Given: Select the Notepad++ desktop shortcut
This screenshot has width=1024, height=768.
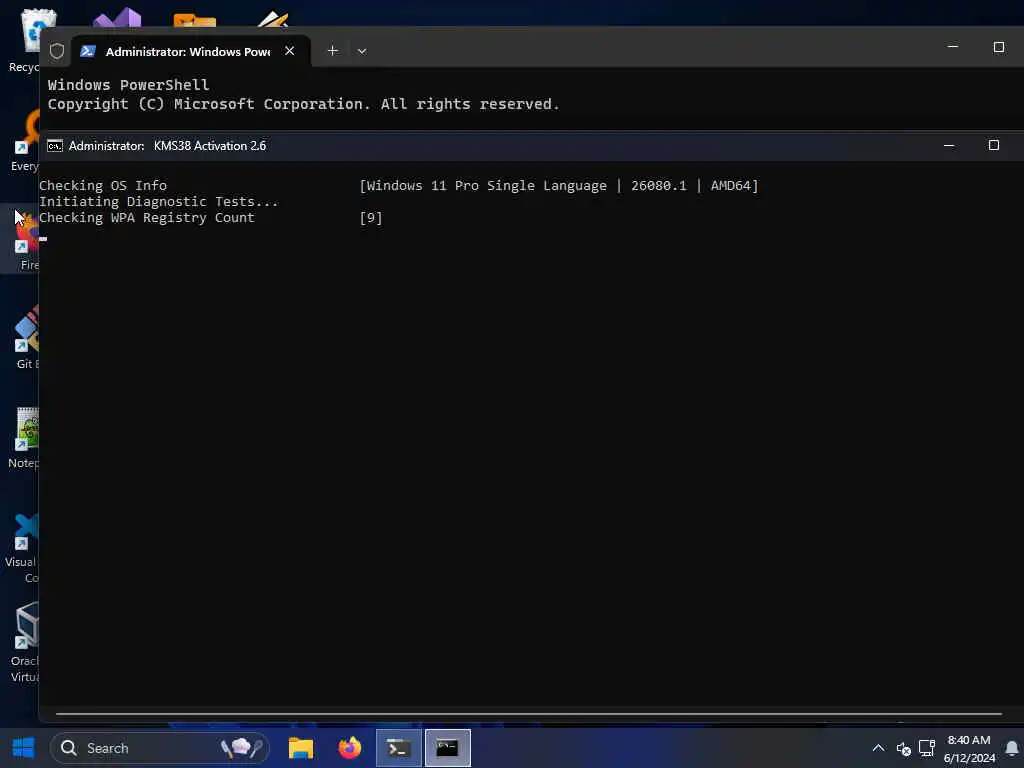Looking at the screenshot, I should (x=24, y=438).
